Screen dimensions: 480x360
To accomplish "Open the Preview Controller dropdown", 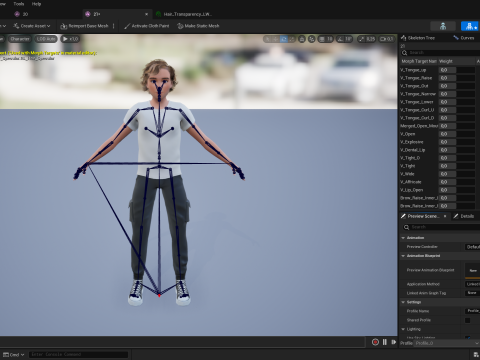I will pyautogui.click(x=473, y=247).
